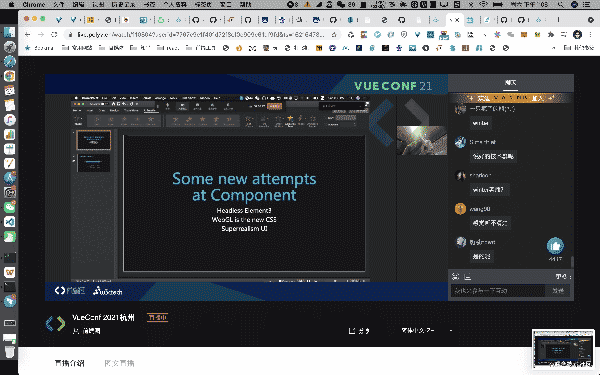Click the speaker camera thumbnail in video
The image size is (600, 375).
point(421,140)
